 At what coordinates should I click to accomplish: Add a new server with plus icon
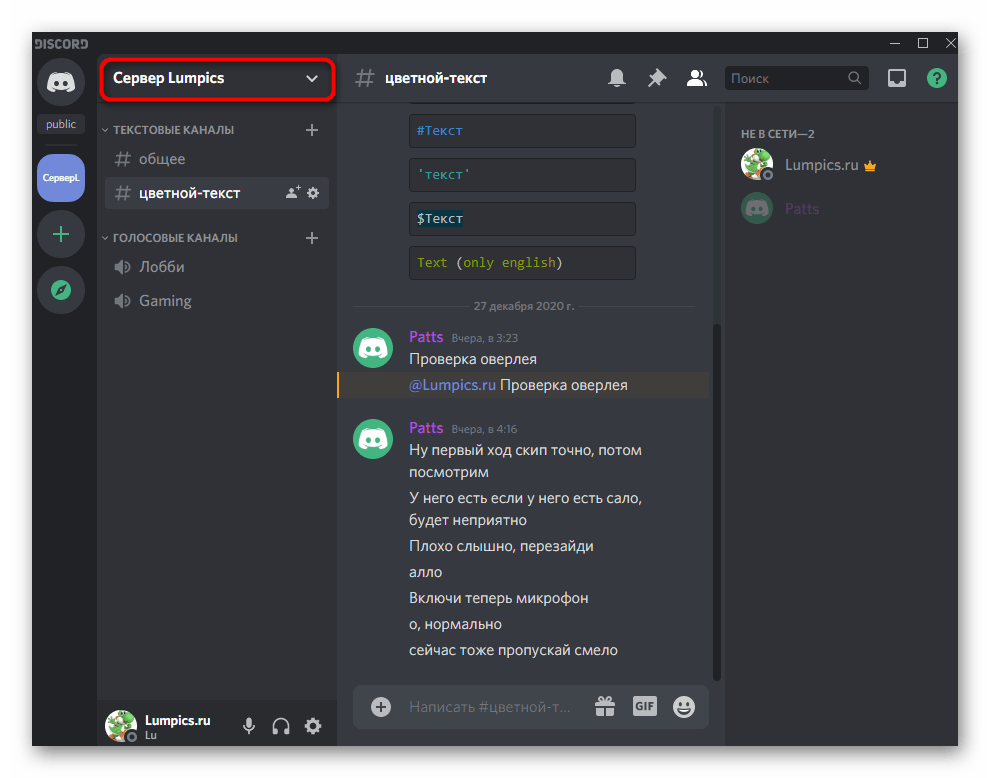tap(61, 235)
